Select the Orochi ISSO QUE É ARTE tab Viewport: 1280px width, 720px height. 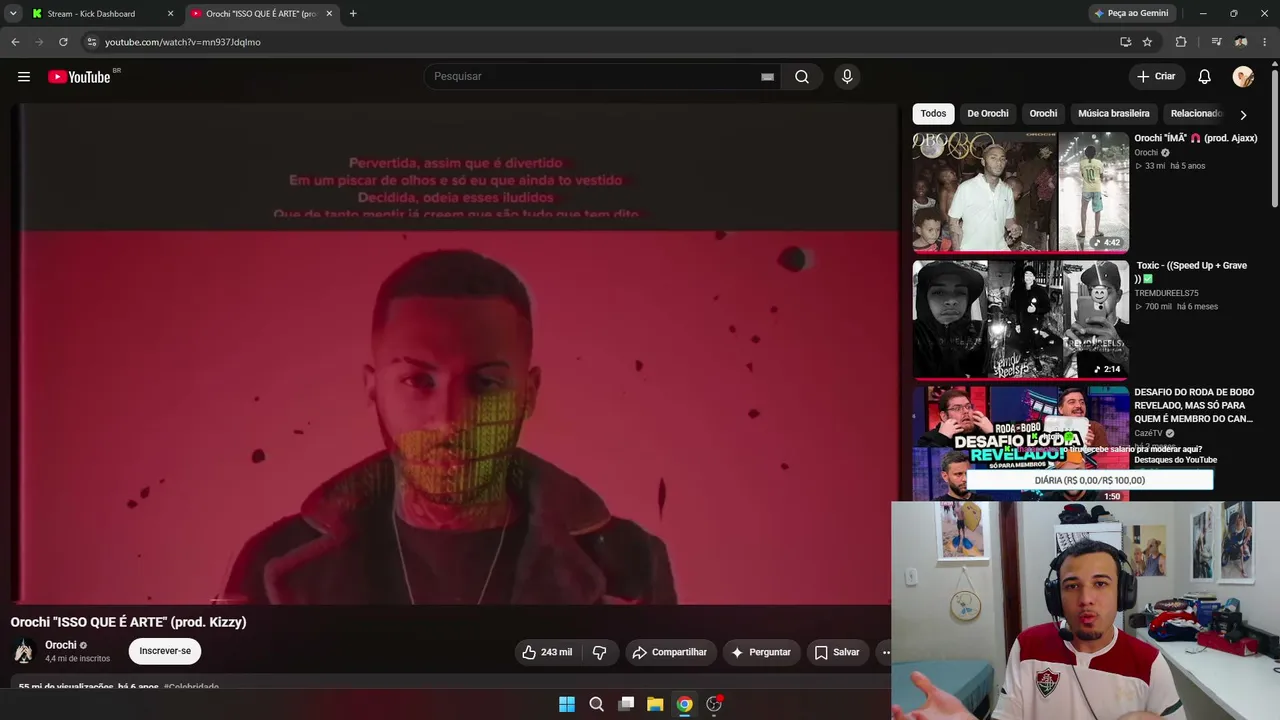[262, 14]
